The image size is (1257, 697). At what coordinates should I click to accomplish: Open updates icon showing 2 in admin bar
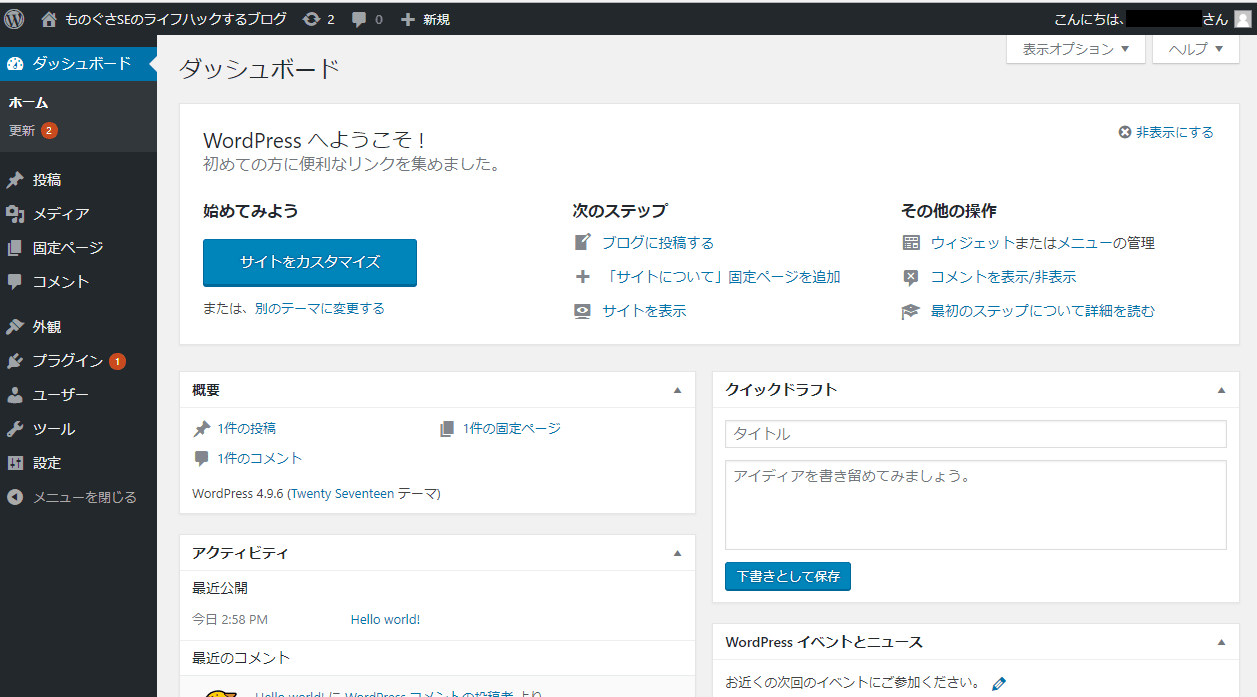pyautogui.click(x=312, y=19)
